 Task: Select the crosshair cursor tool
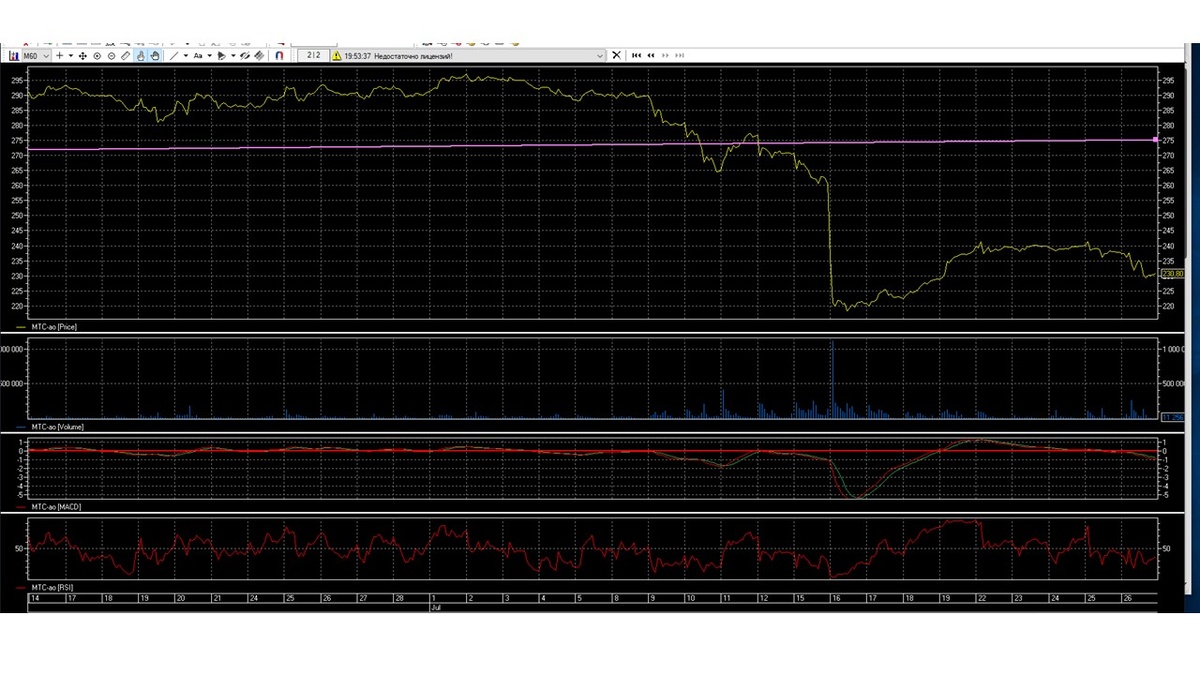coord(59,56)
